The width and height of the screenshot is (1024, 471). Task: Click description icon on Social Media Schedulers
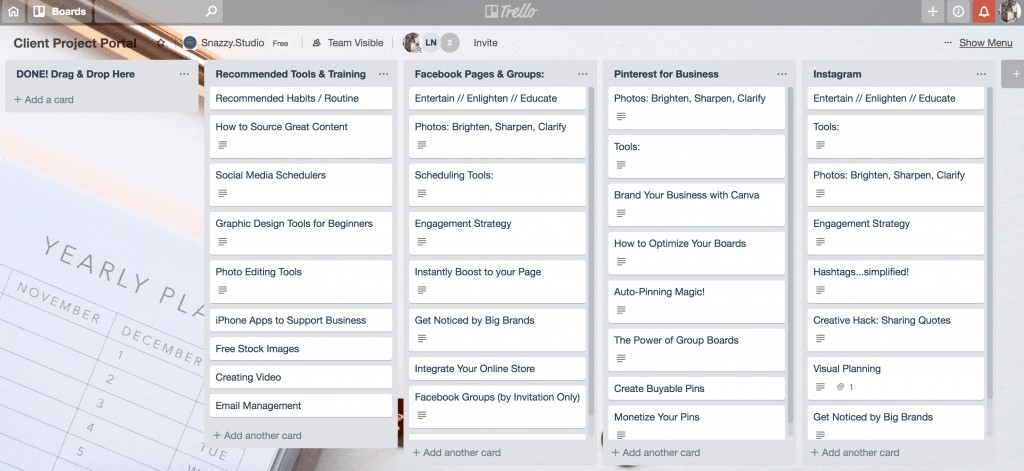coord(223,193)
